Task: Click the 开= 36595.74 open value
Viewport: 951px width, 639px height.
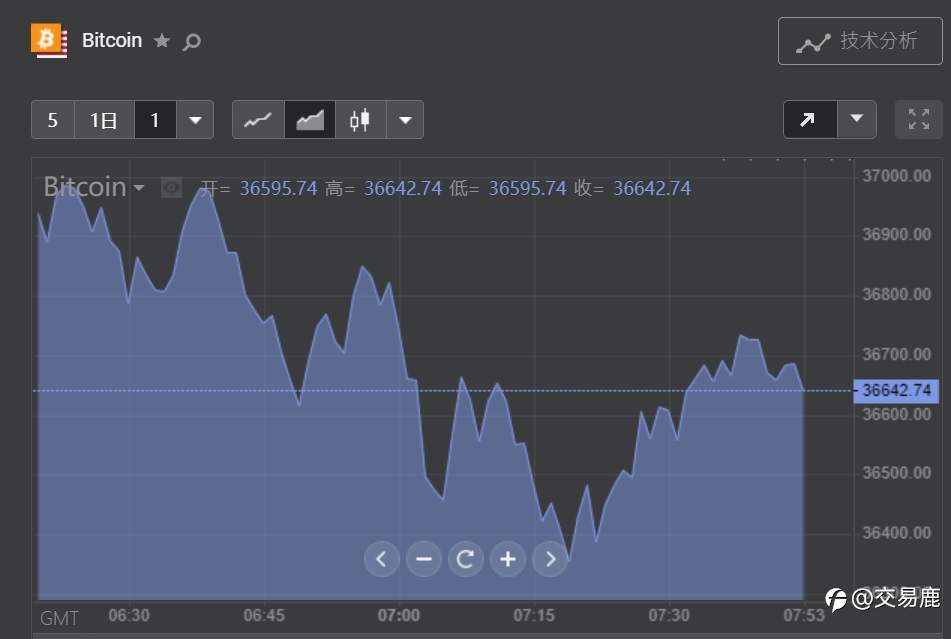Action: pyautogui.click(x=258, y=189)
